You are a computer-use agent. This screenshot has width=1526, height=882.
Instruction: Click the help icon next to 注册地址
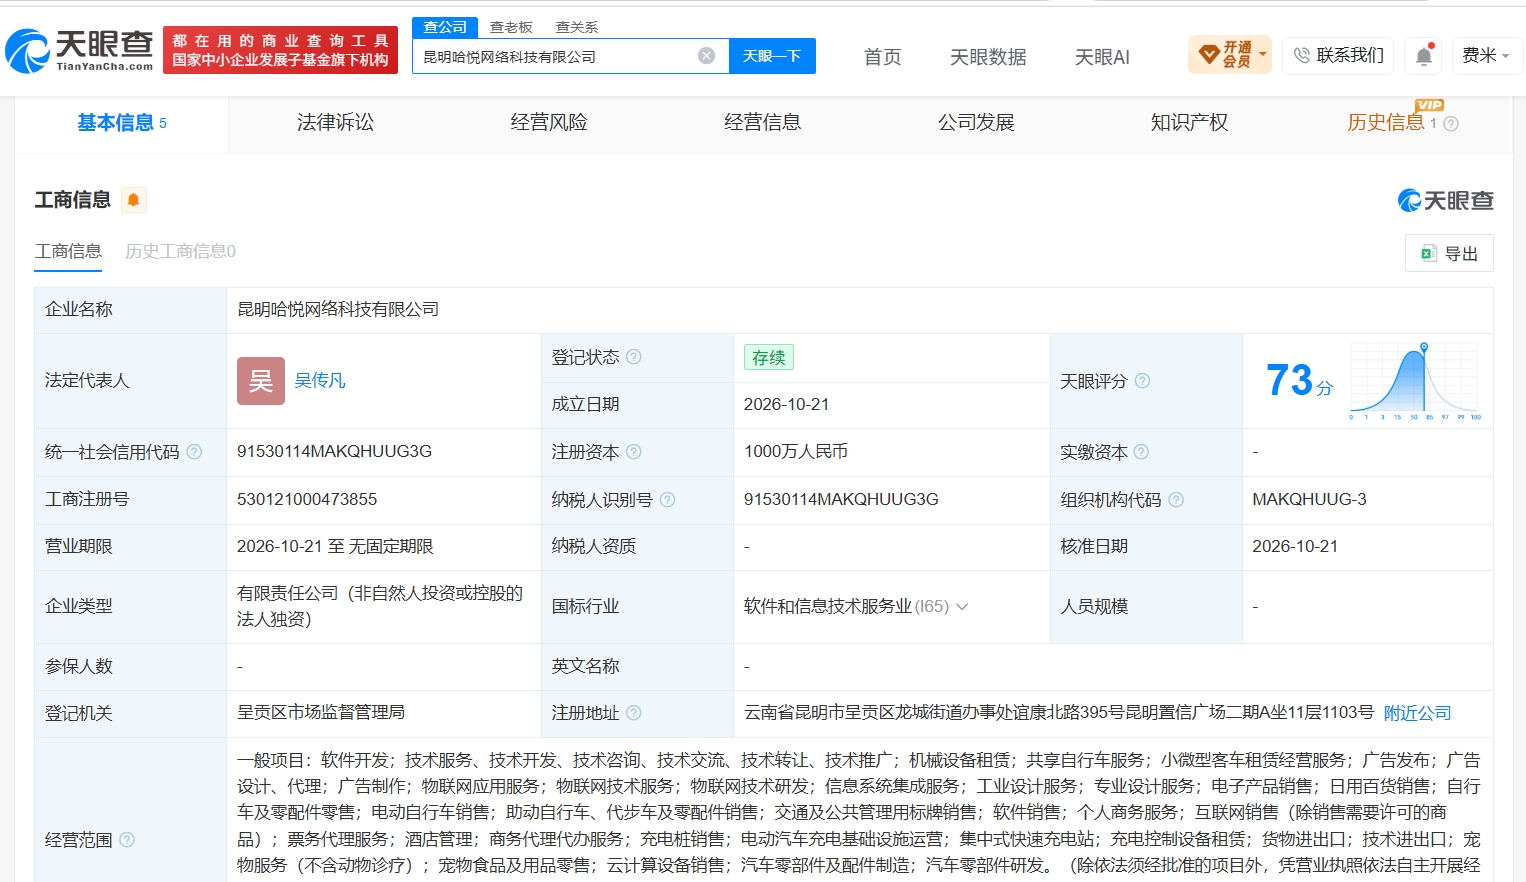pyautogui.click(x=634, y=713)
